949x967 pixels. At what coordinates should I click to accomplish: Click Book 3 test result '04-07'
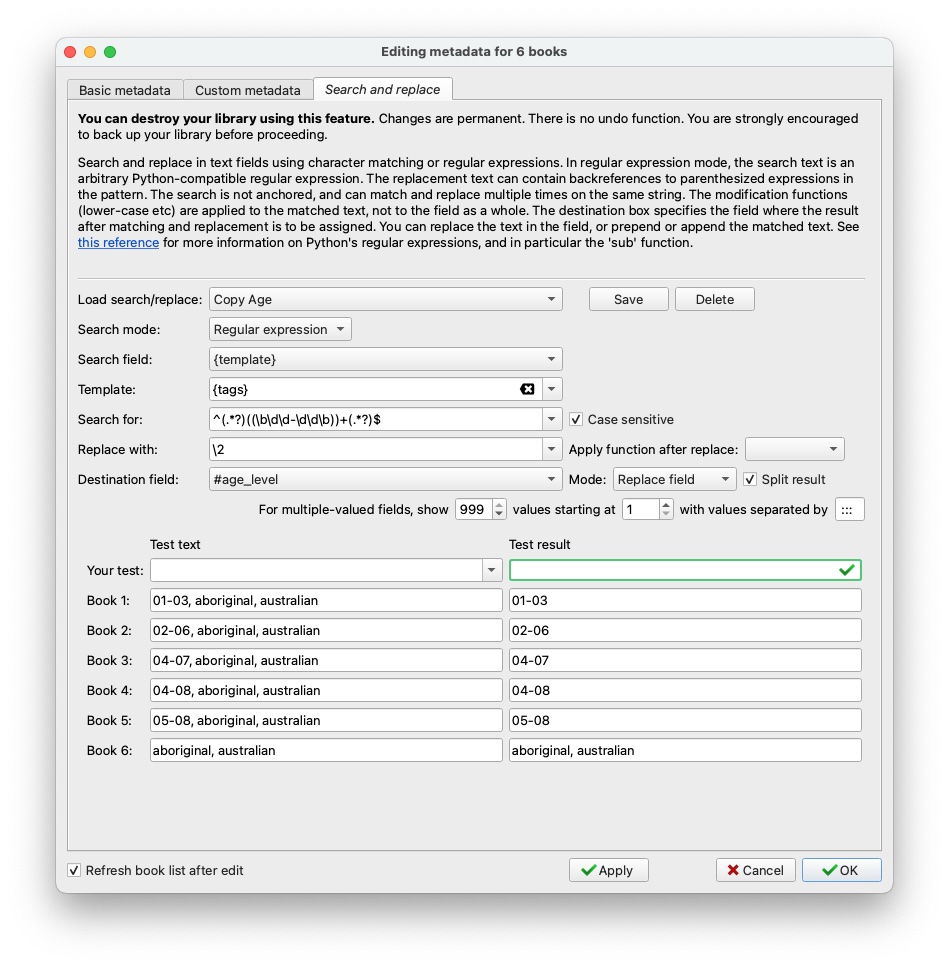(685, 660)
